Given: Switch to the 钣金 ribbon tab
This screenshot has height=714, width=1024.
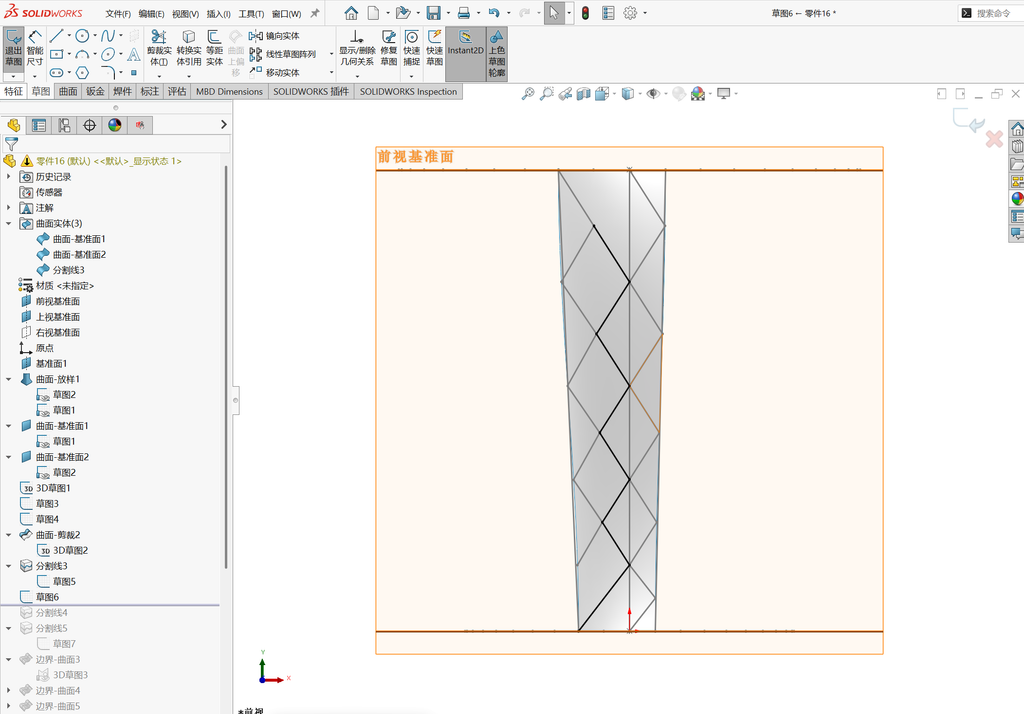Looking at the screenshot, I should [x=95, y=91].
